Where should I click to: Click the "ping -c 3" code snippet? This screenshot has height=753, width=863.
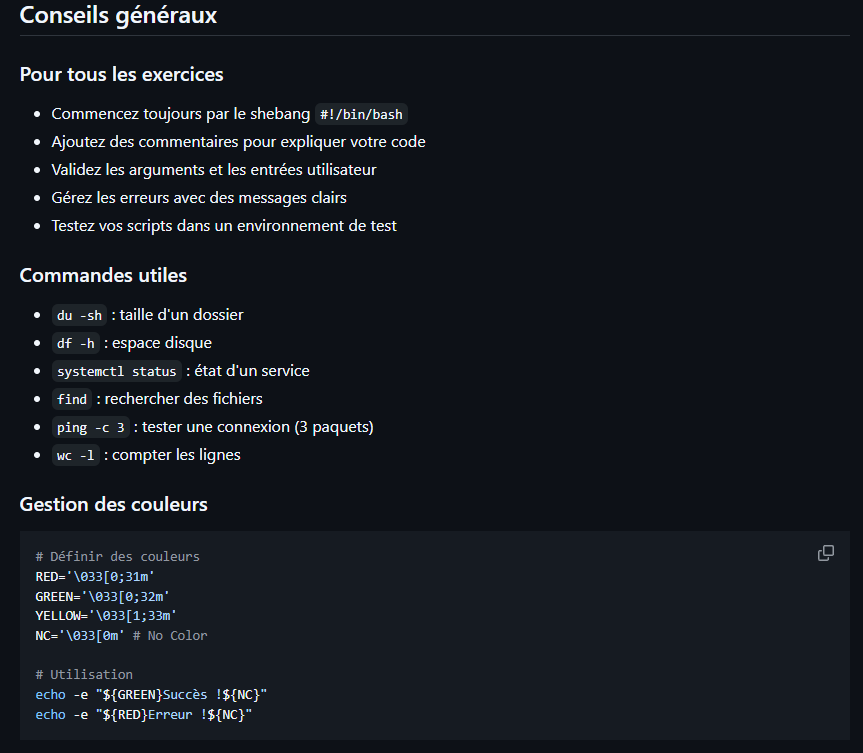tap(90, 427)
